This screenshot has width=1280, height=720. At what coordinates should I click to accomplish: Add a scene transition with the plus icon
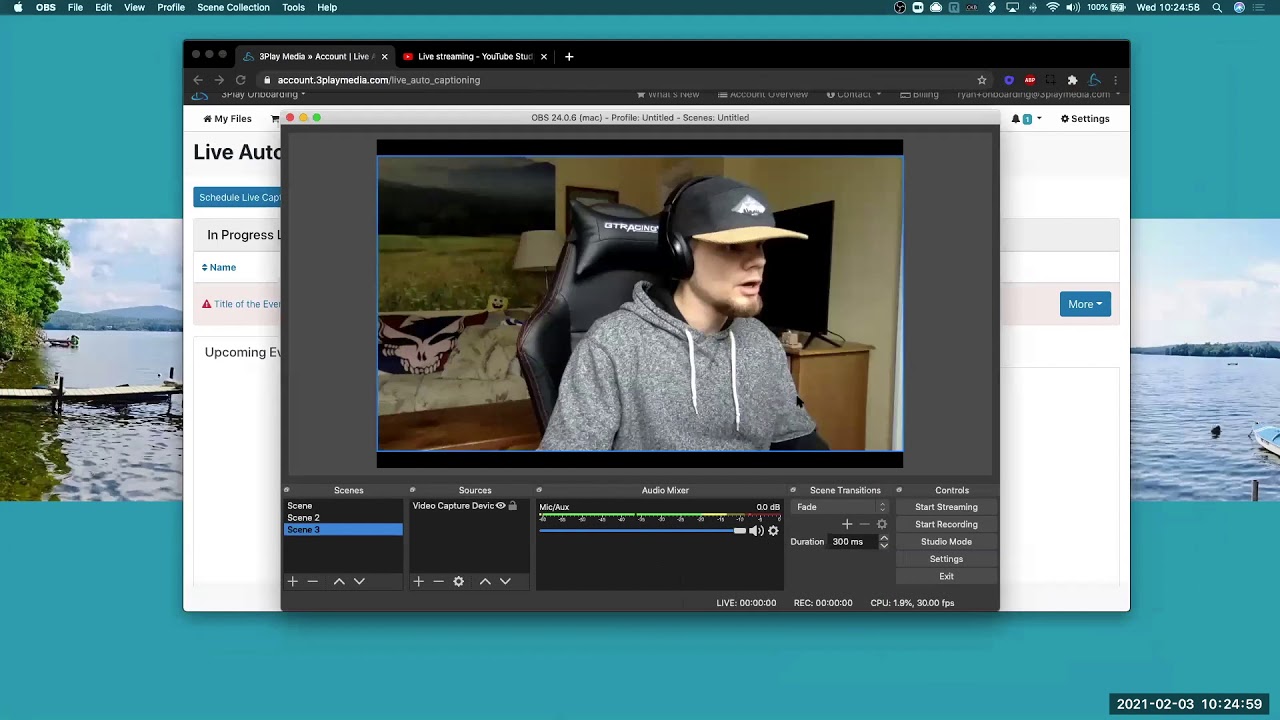(x=847, y=524)
